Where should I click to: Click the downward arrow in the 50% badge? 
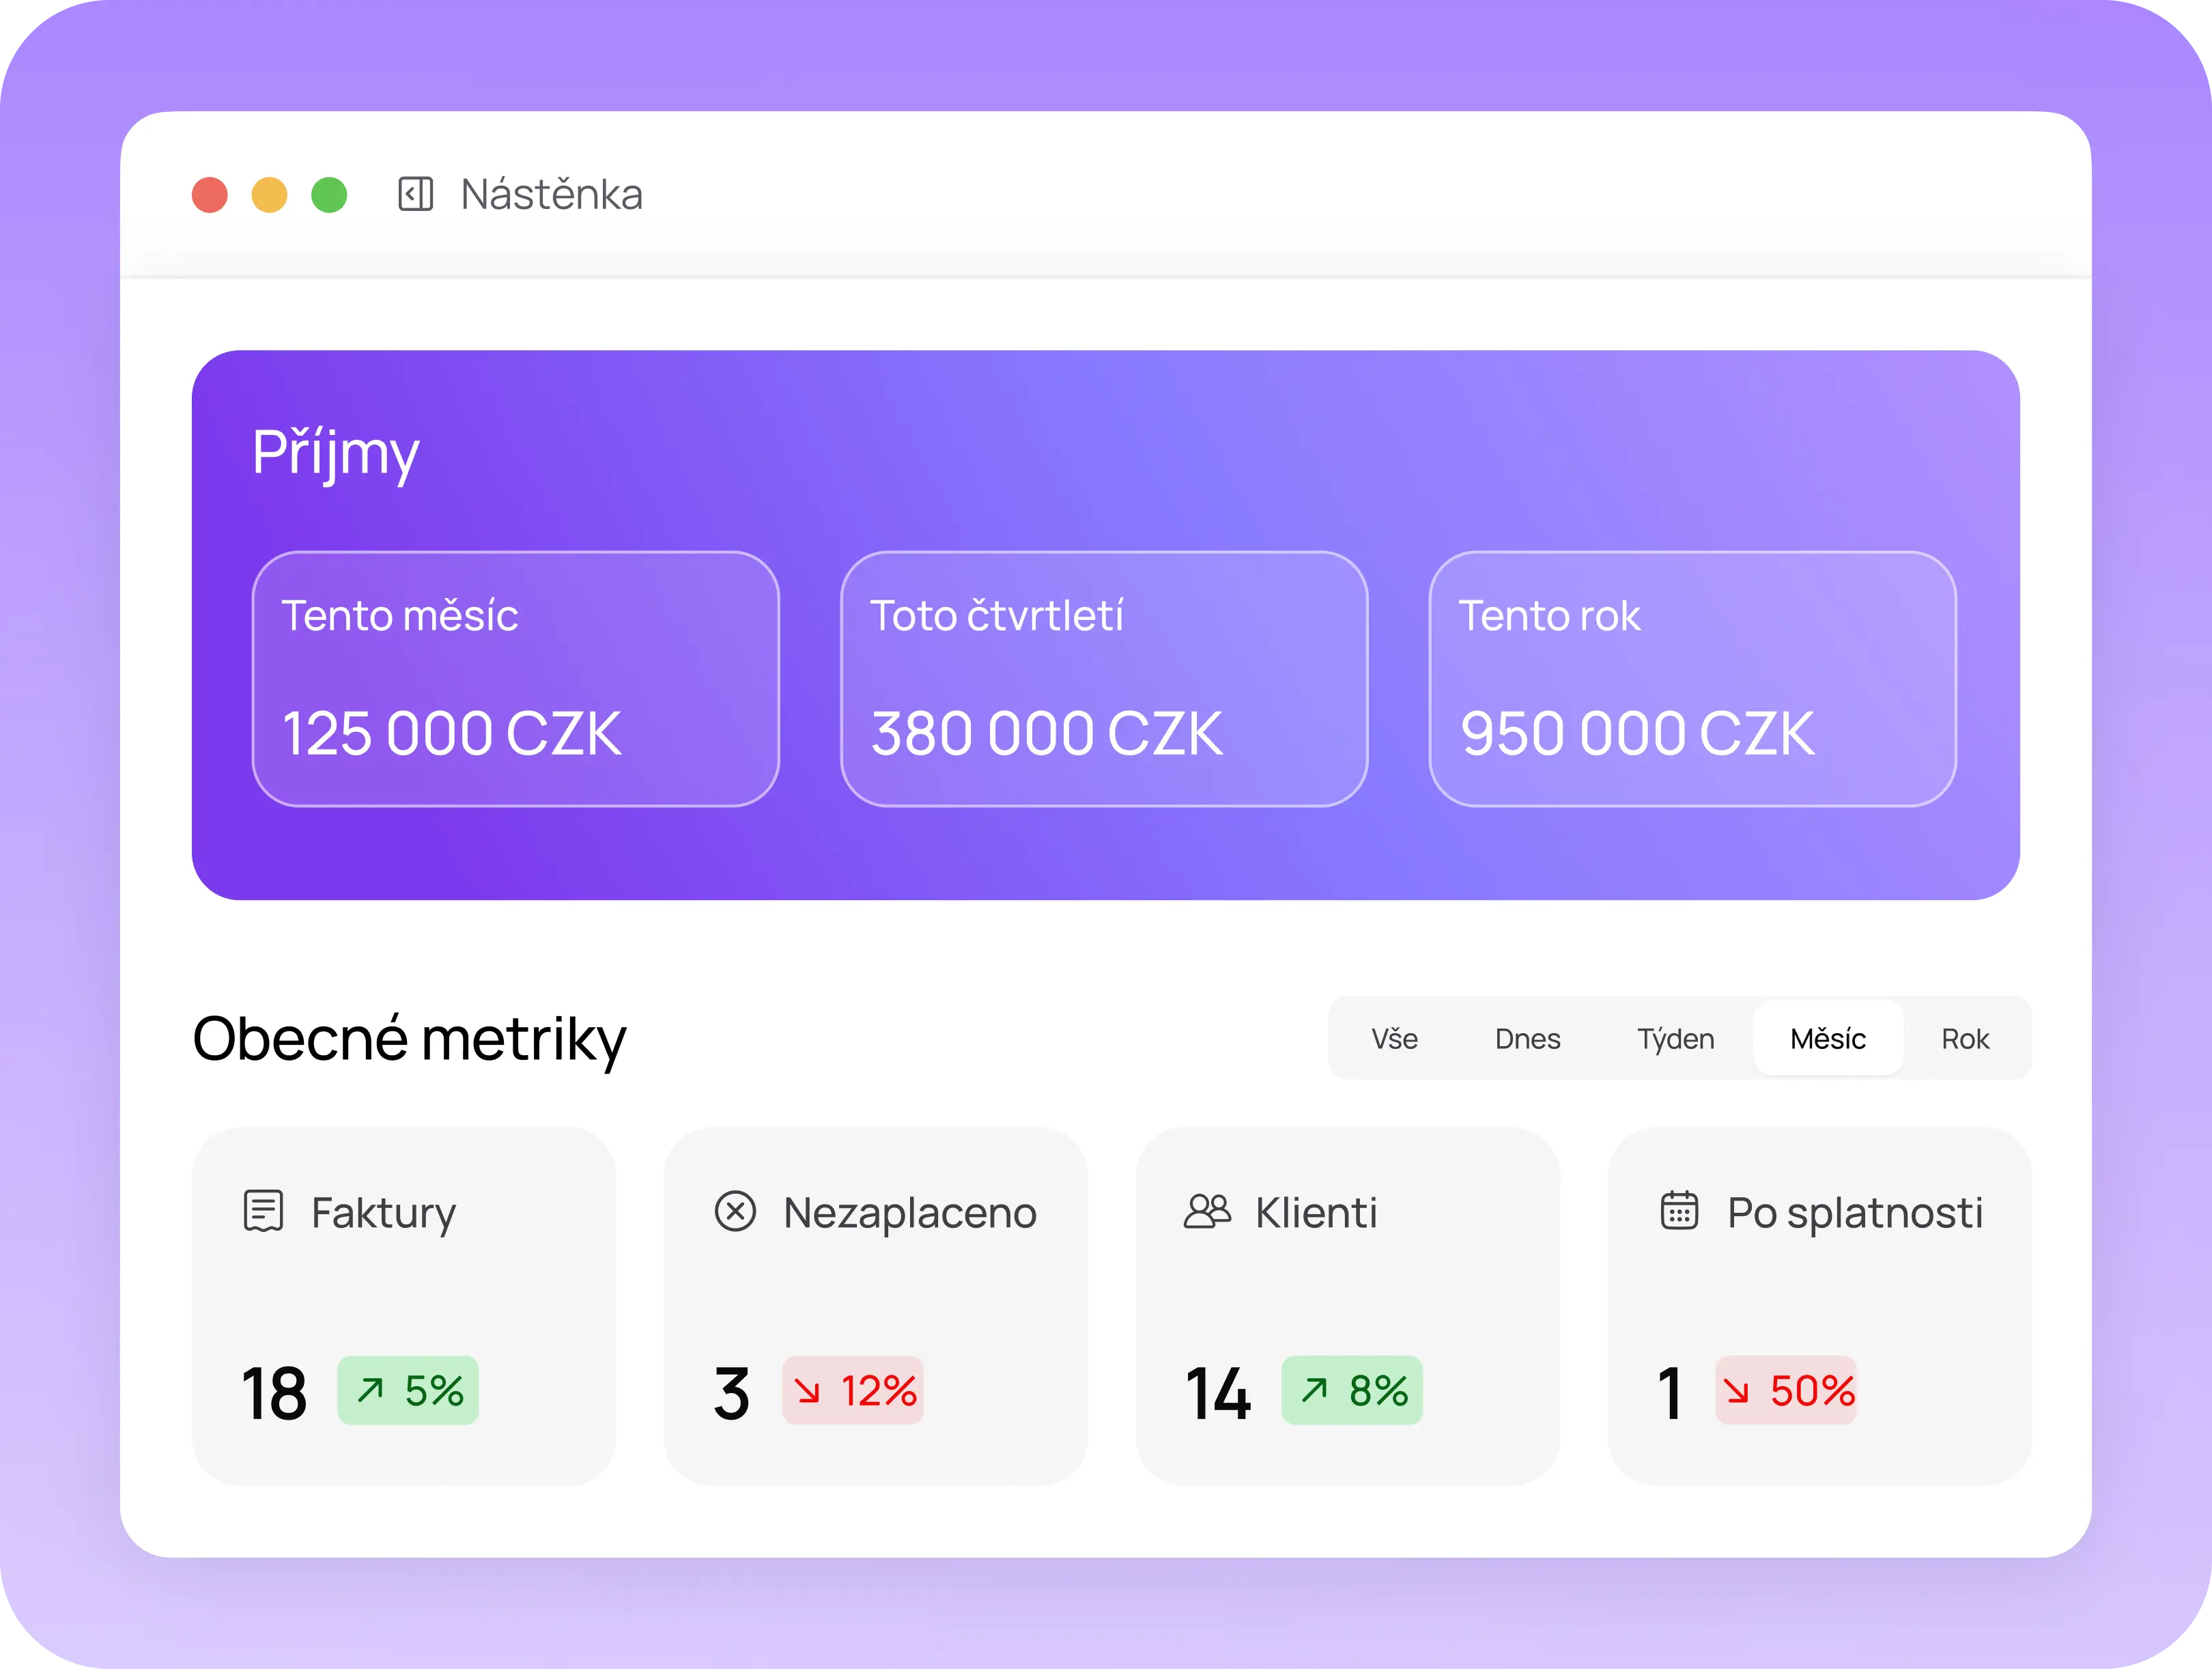click(x=1737, y=1391)
